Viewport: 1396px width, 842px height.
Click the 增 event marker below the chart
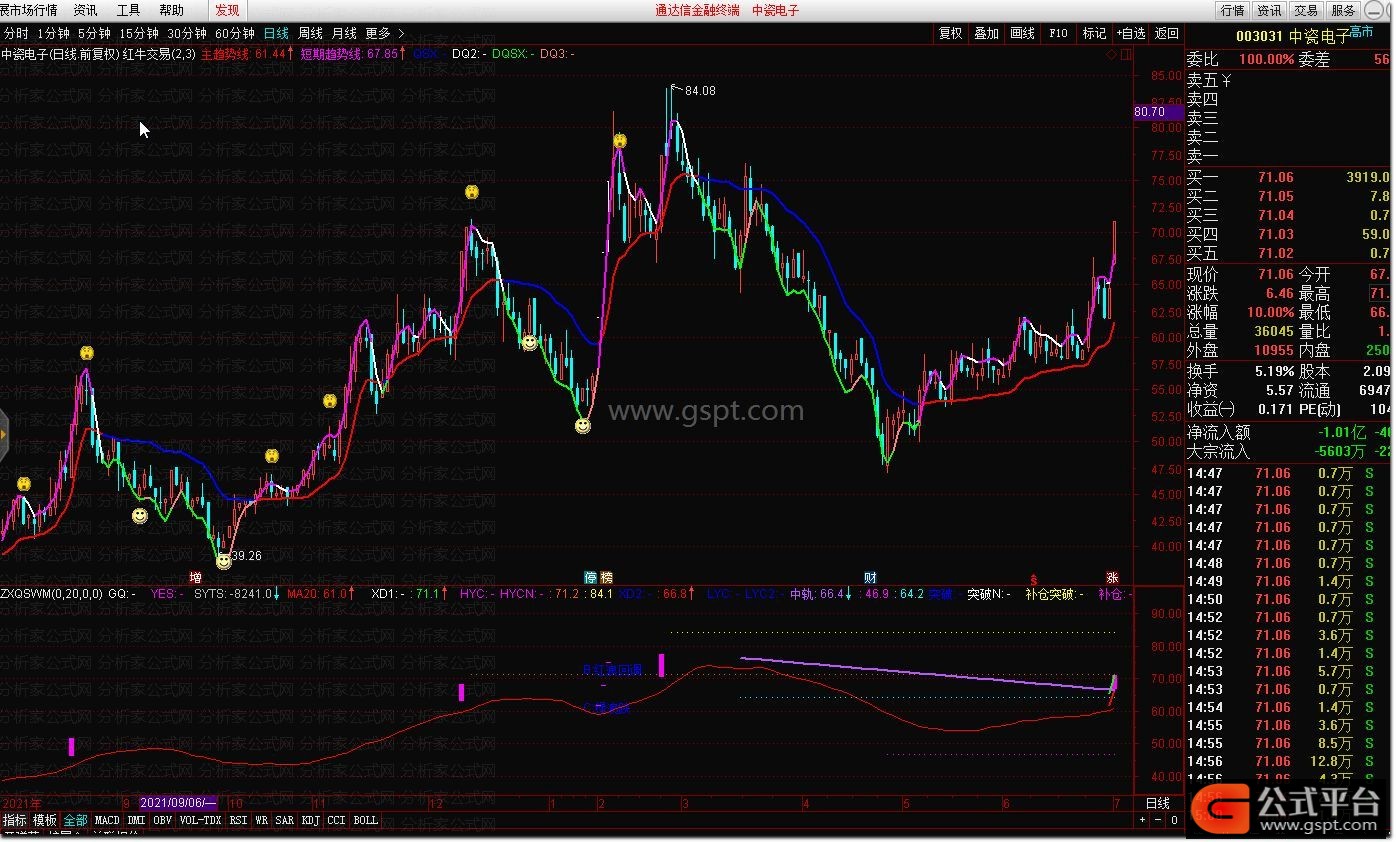point(195,577)
